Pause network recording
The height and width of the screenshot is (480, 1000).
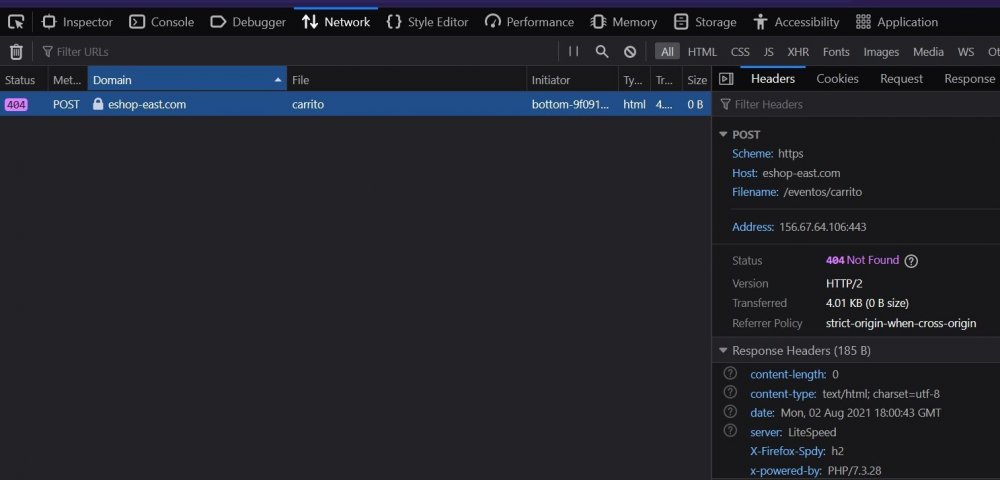pyautogui.click(x=573, y=52)
